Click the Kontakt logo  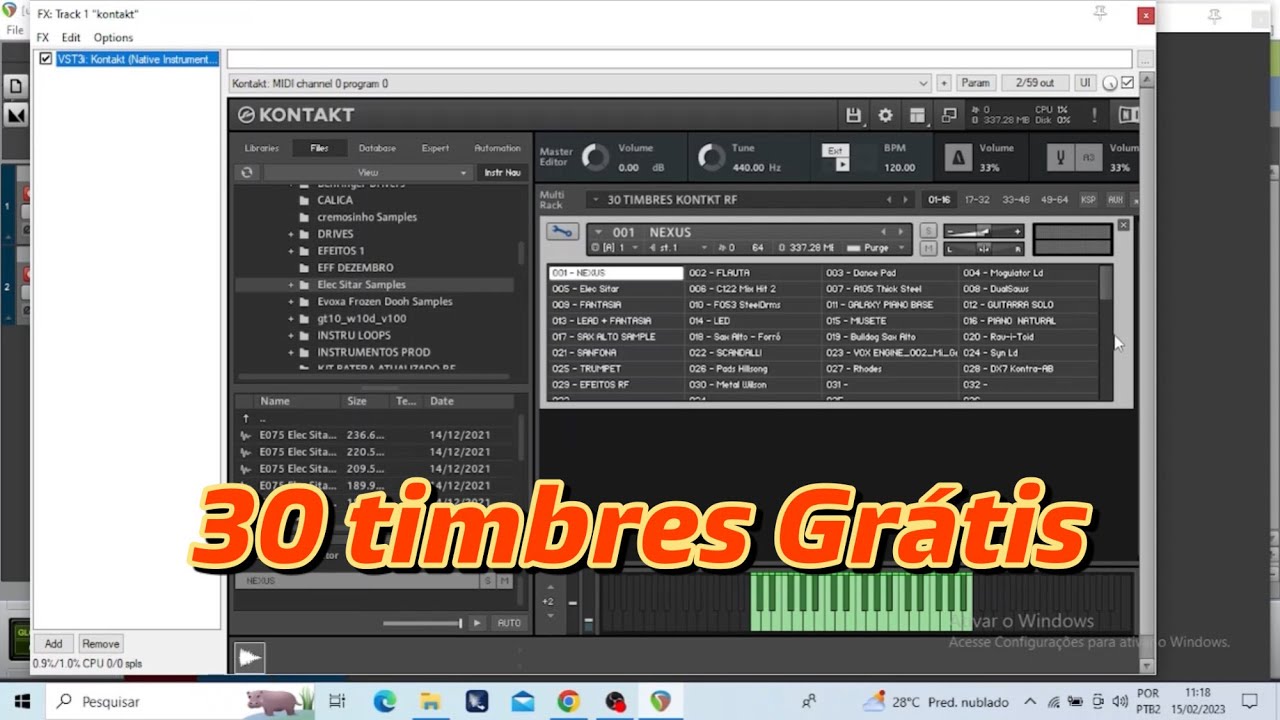296,115
